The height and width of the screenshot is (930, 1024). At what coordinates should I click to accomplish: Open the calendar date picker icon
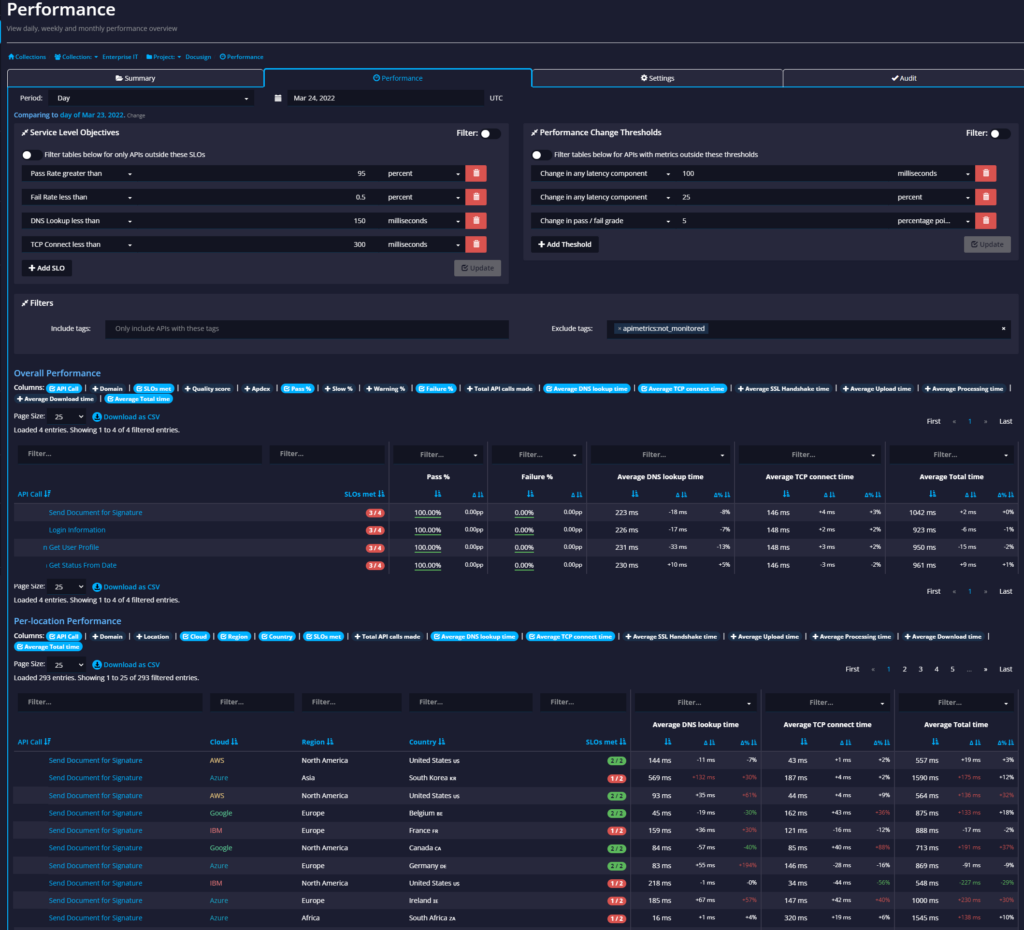pyautogui.click(x=278, y=98)
